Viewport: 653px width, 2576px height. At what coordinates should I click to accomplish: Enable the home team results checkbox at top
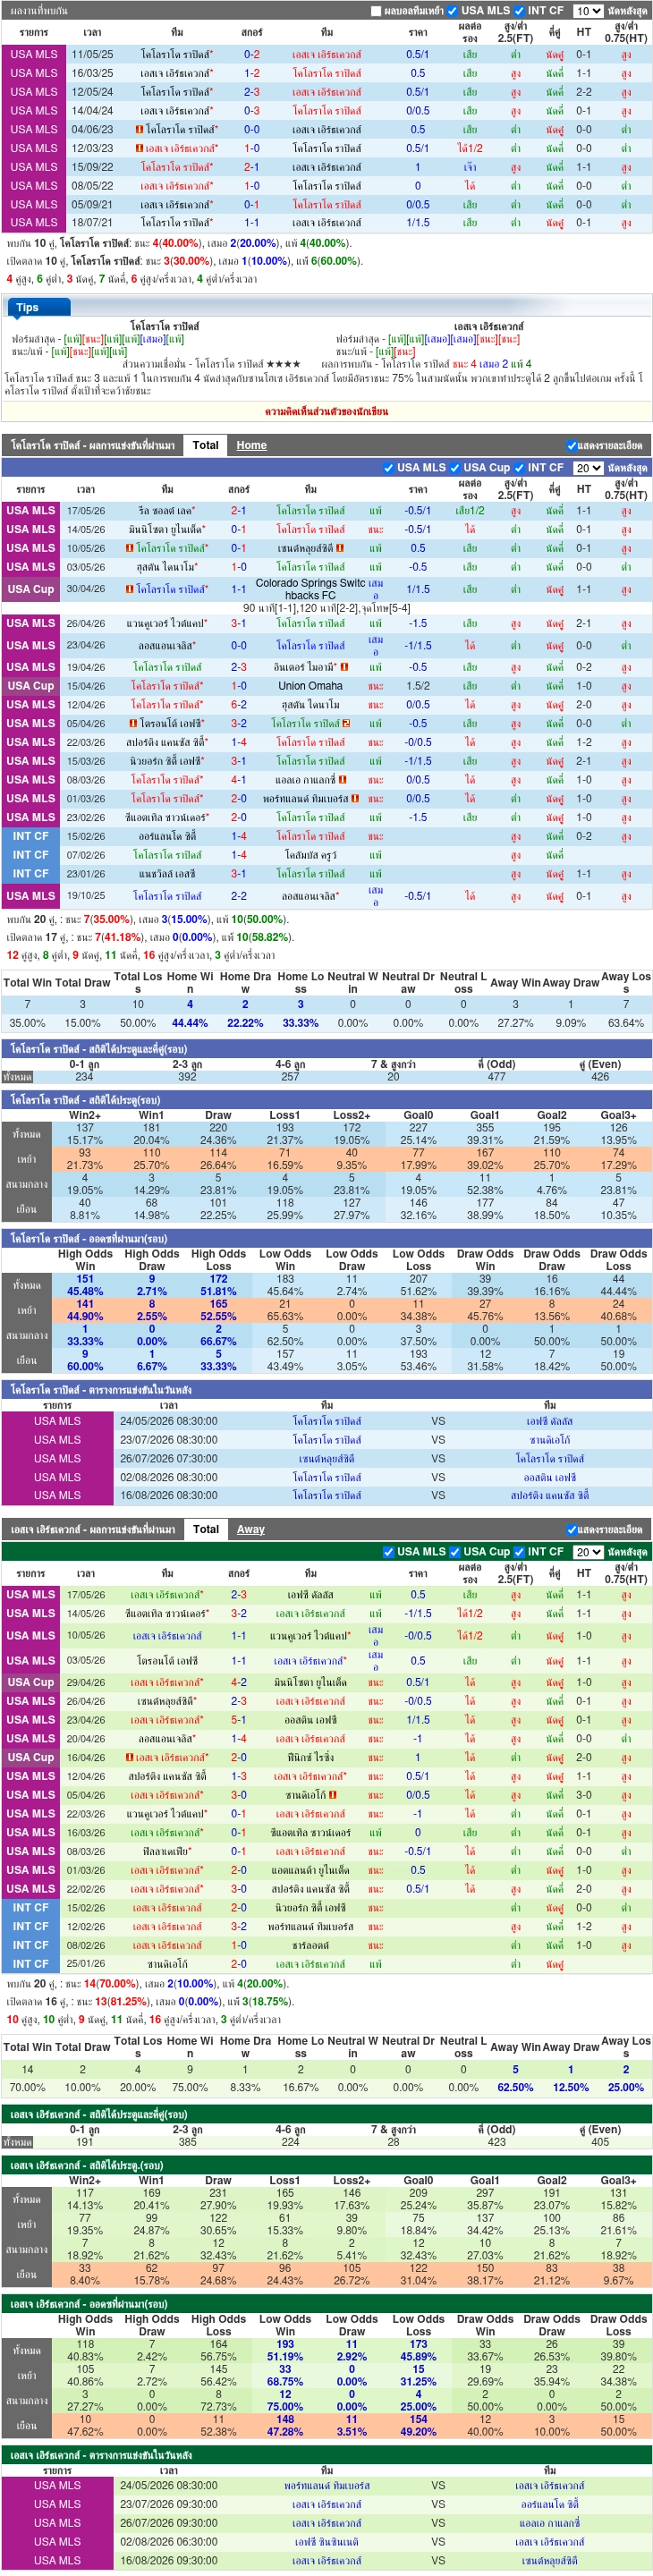pos(376,11)
